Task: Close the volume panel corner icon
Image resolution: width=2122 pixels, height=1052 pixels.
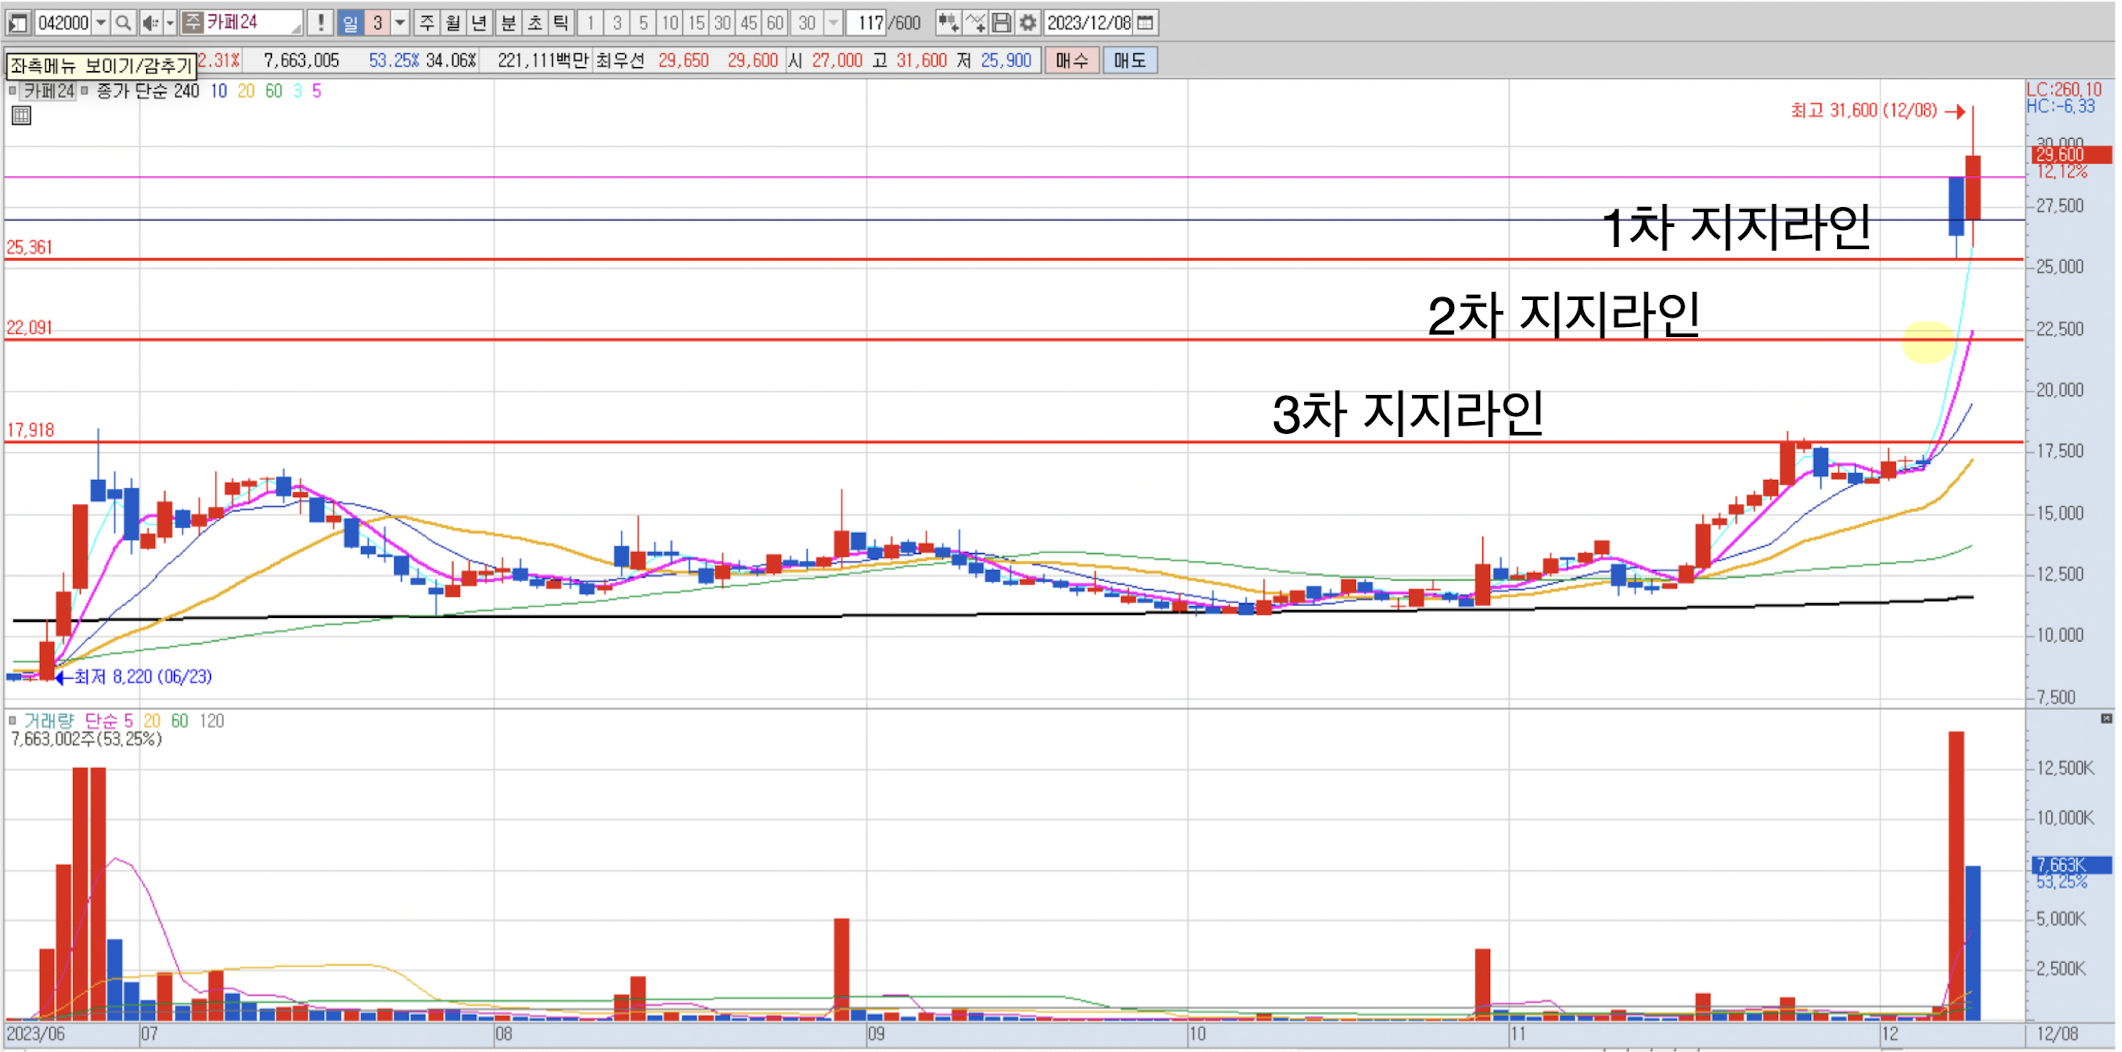Action: point(2106,719)
